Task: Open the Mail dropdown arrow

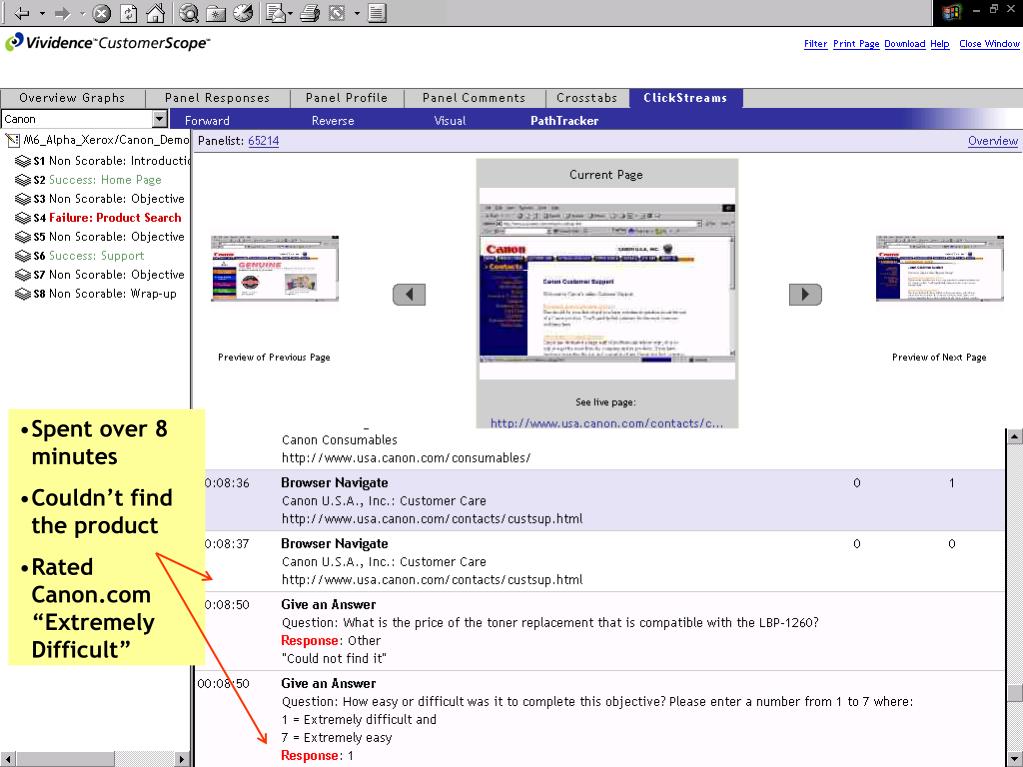Action: [290, 14]
